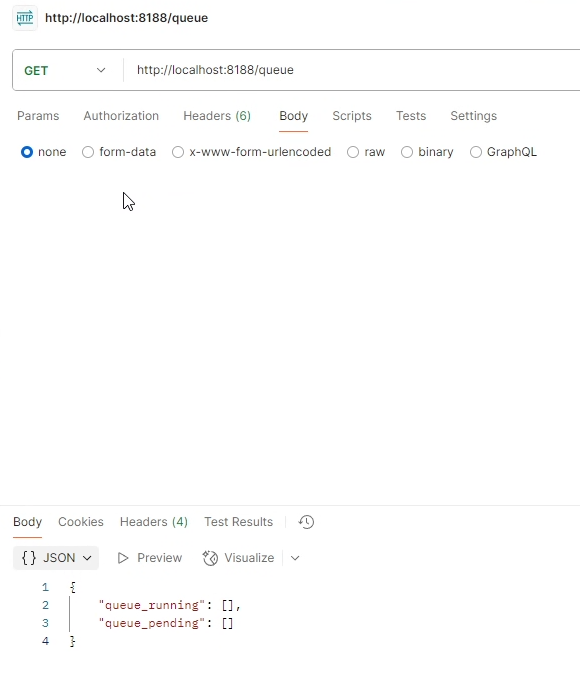Click the "queue_pending" key in response

pos(152,623)
